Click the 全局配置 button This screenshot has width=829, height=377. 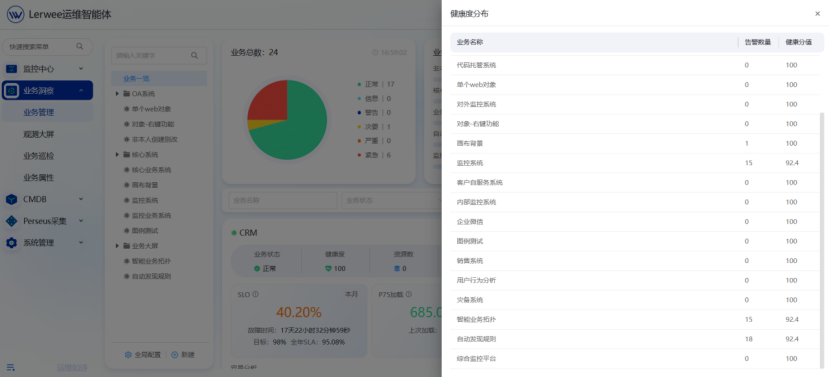tap(143, 355)
